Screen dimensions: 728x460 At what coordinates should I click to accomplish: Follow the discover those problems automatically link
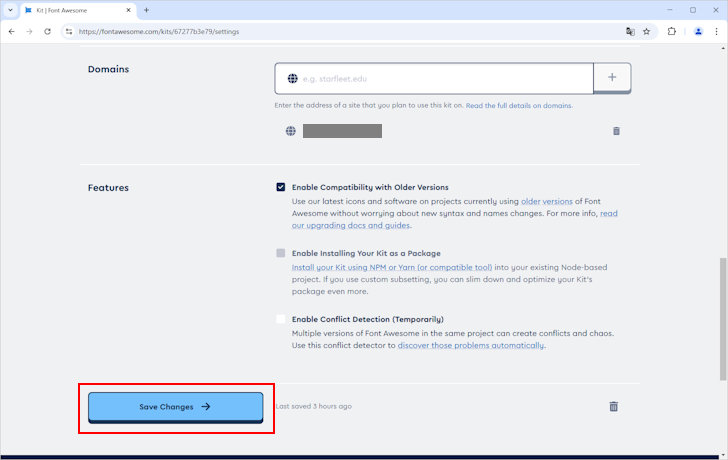coord(471,345)
